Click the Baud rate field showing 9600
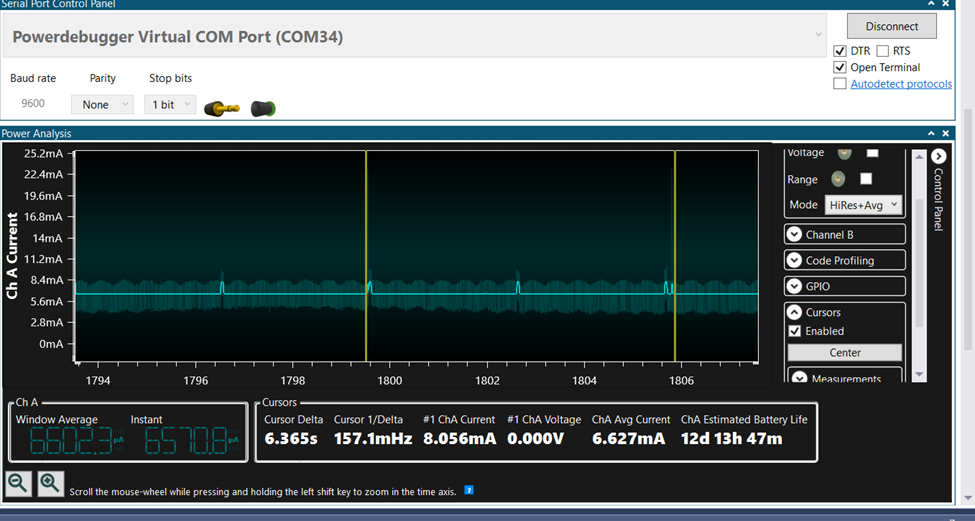This screenshot has height=521, width=975. tap(33, 103)
